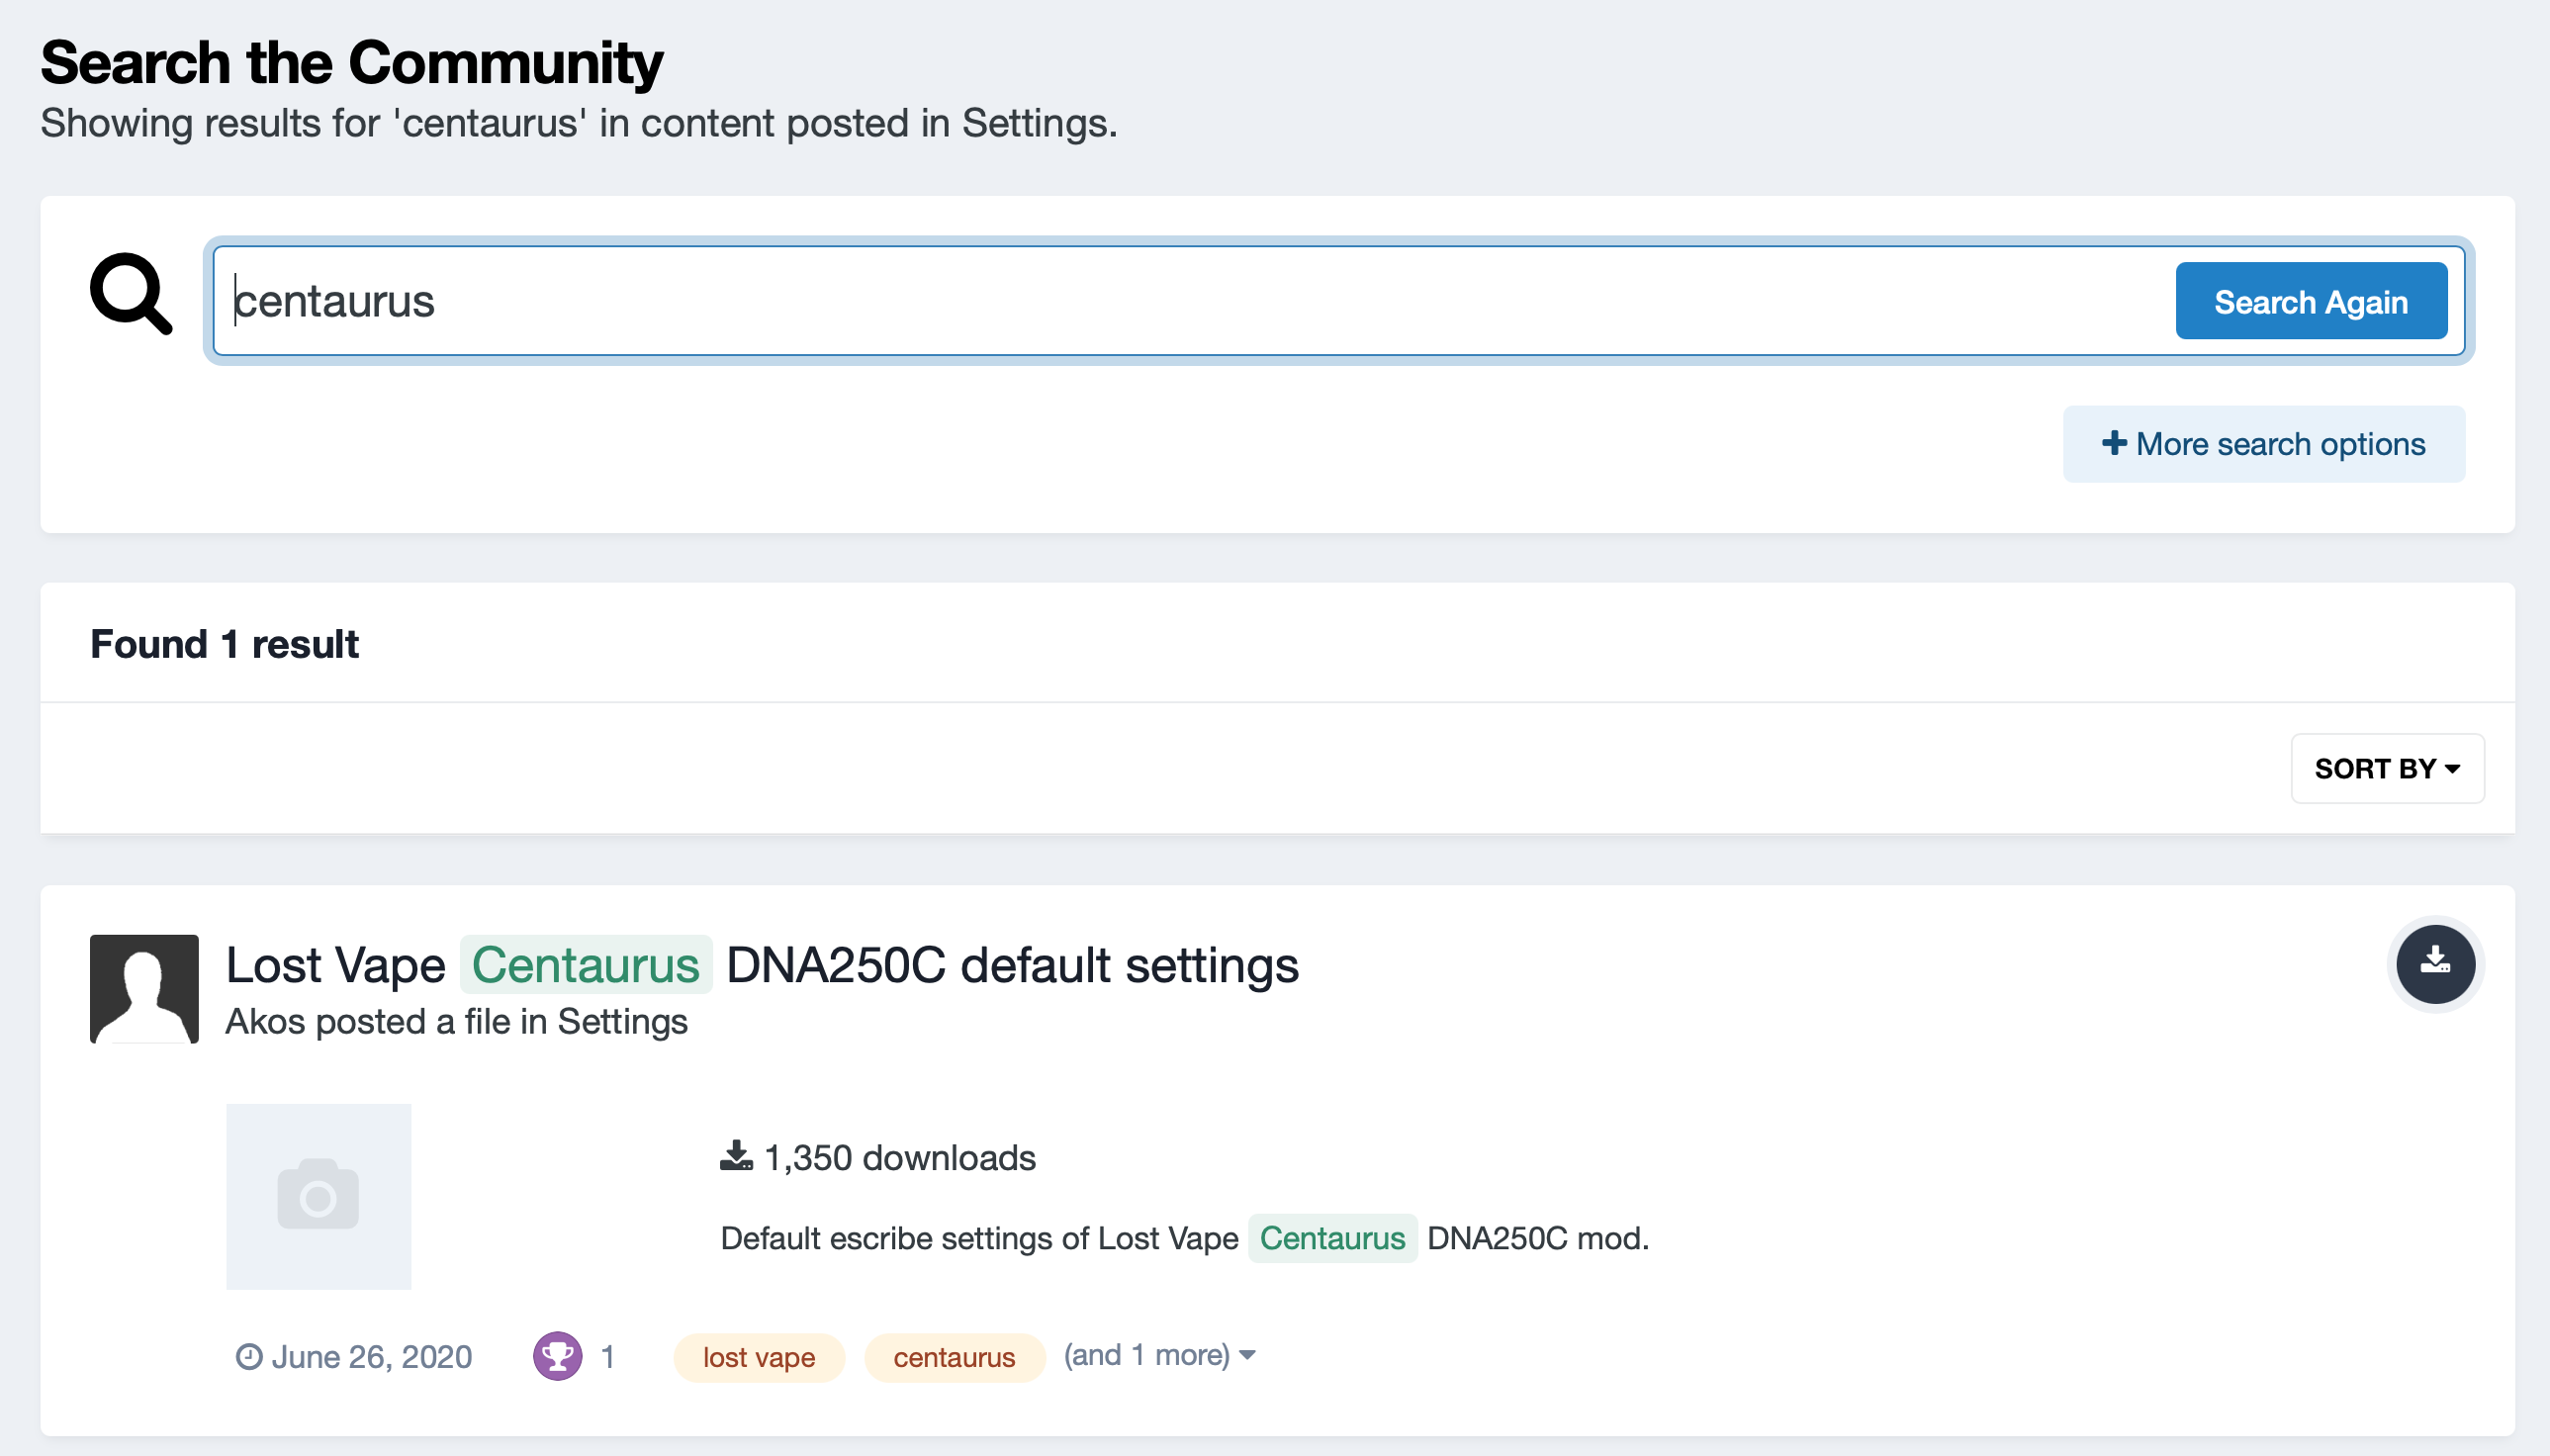This screenshot has height=1456, width=2550.
Task: Click the download icon next to 1,350 downloads
Action: click(736, 1156)
